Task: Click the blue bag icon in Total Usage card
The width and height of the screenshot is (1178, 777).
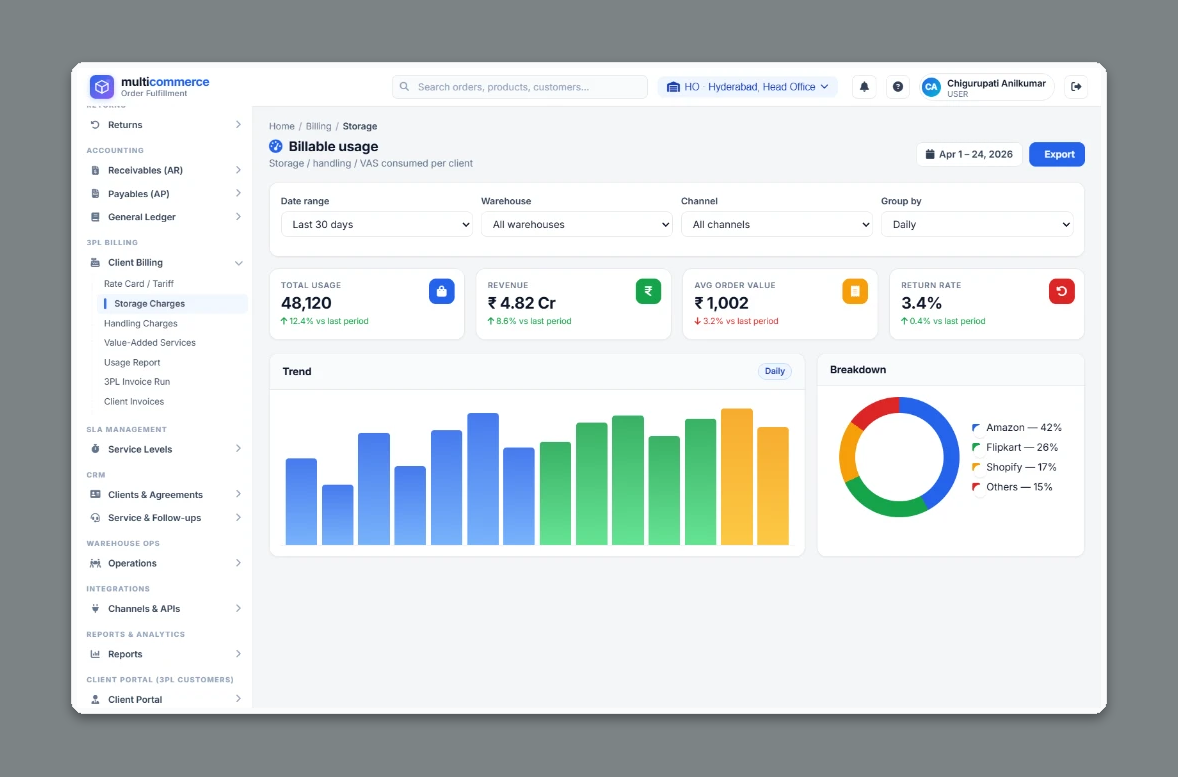Action: point(442,291)
